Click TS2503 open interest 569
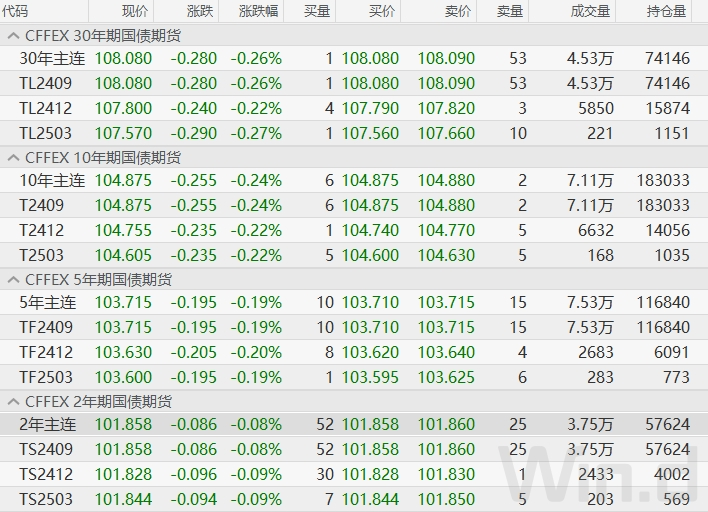The width and height of the screenshot is (708, 512). pyautogui.click(x=676, y=499)
